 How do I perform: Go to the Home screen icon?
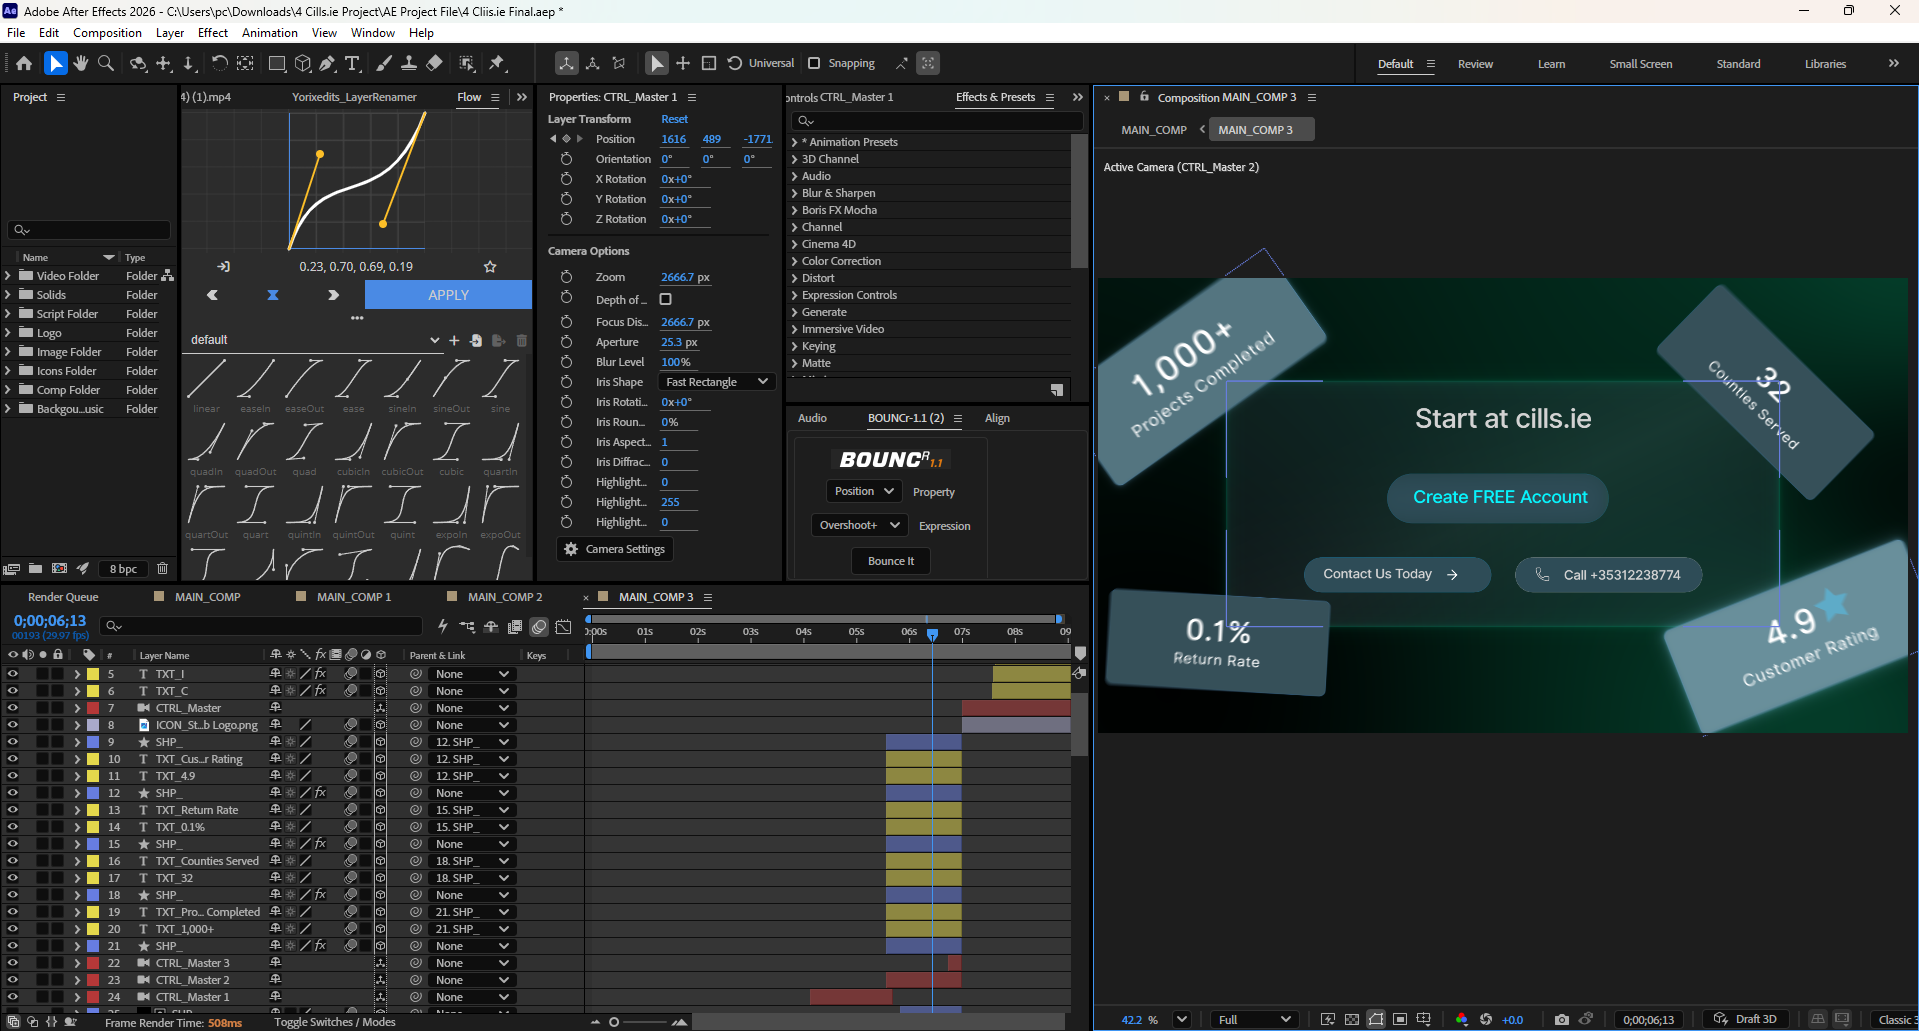point(24,63)
